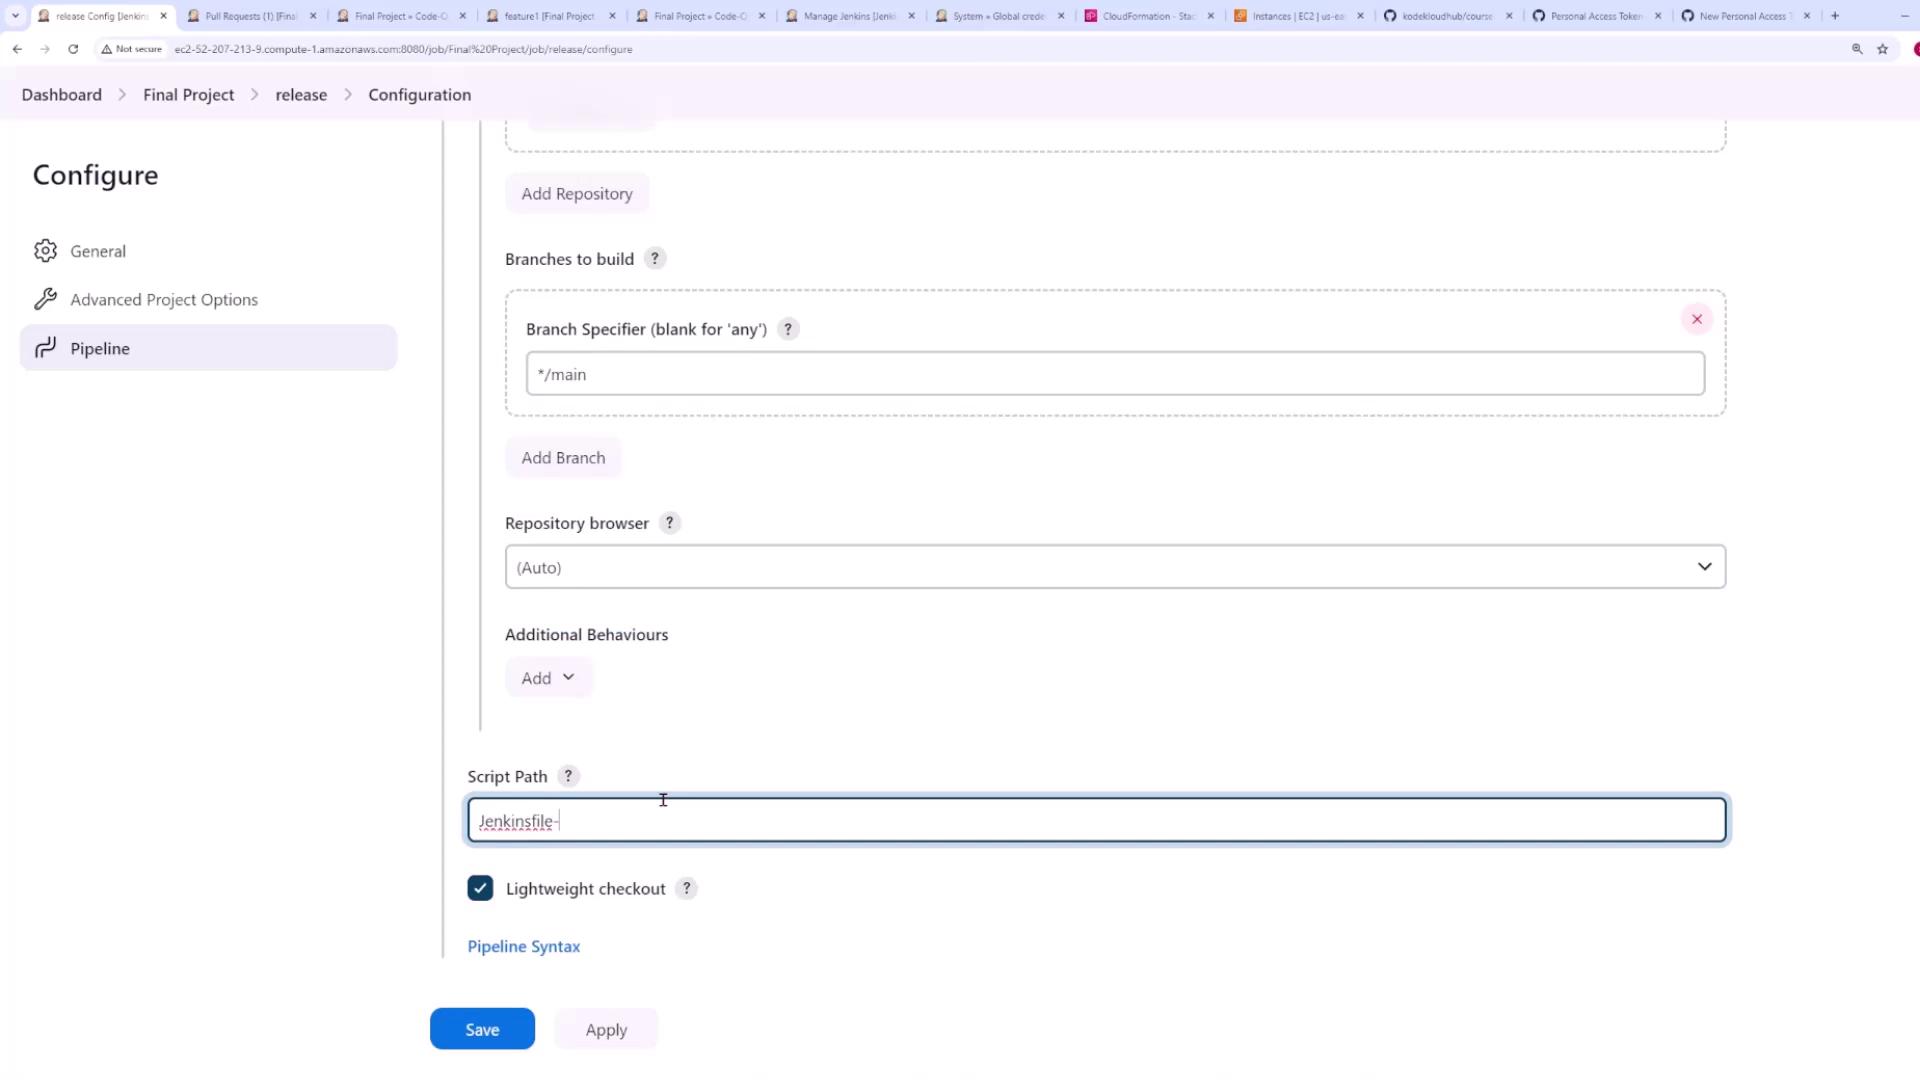Click into the Branch Specifier text field
1920x1080 pixels.
[1114, 374]
